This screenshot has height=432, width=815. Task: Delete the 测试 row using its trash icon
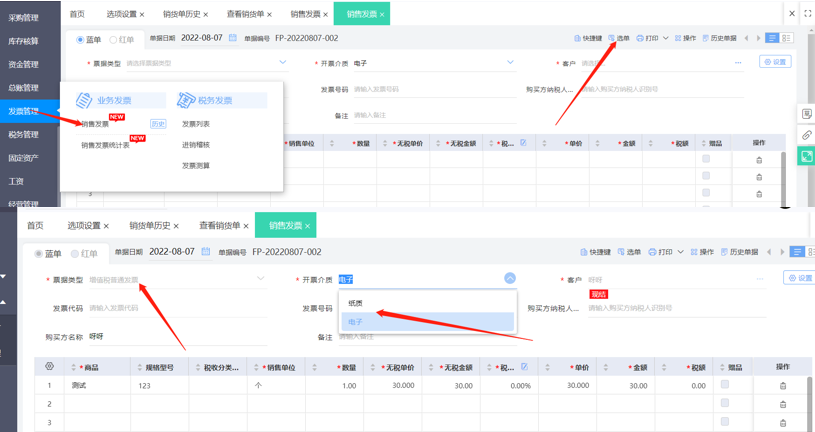[783, 386]
